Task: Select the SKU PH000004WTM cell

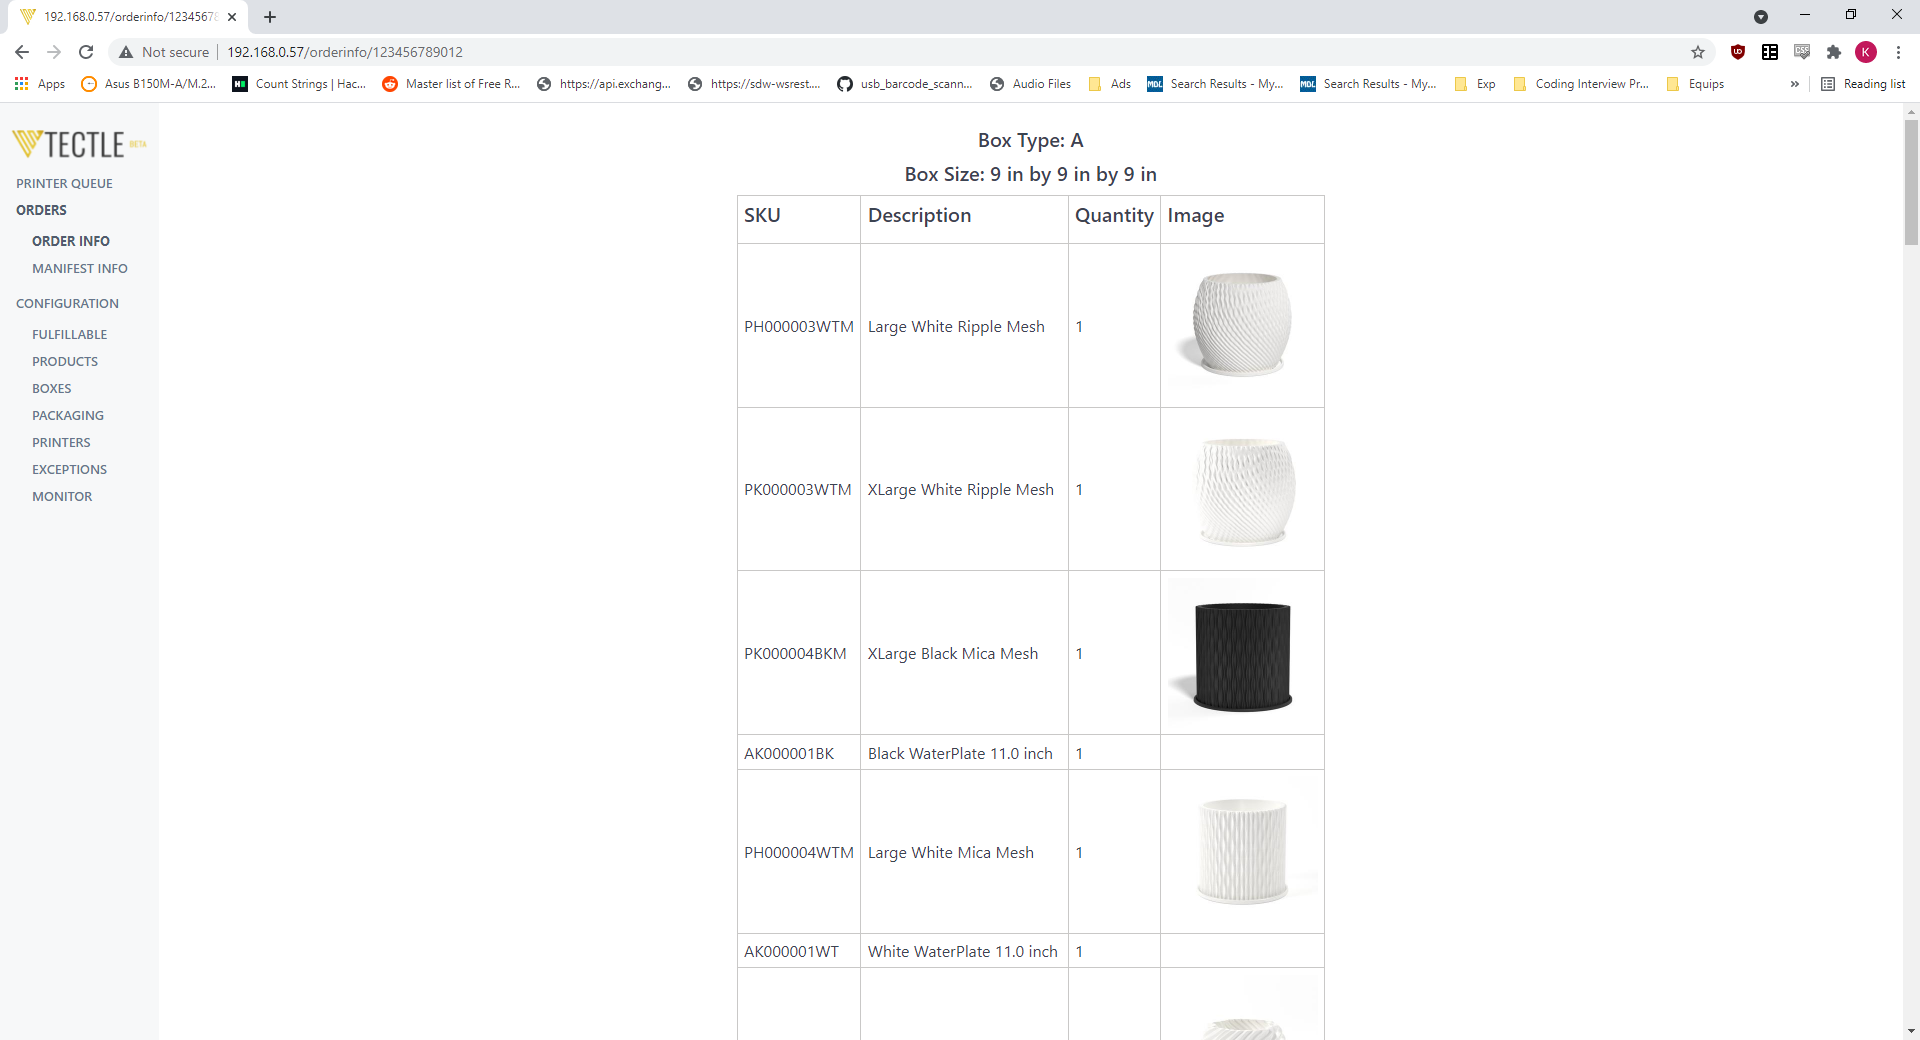Action: click(x=799, y=853)
